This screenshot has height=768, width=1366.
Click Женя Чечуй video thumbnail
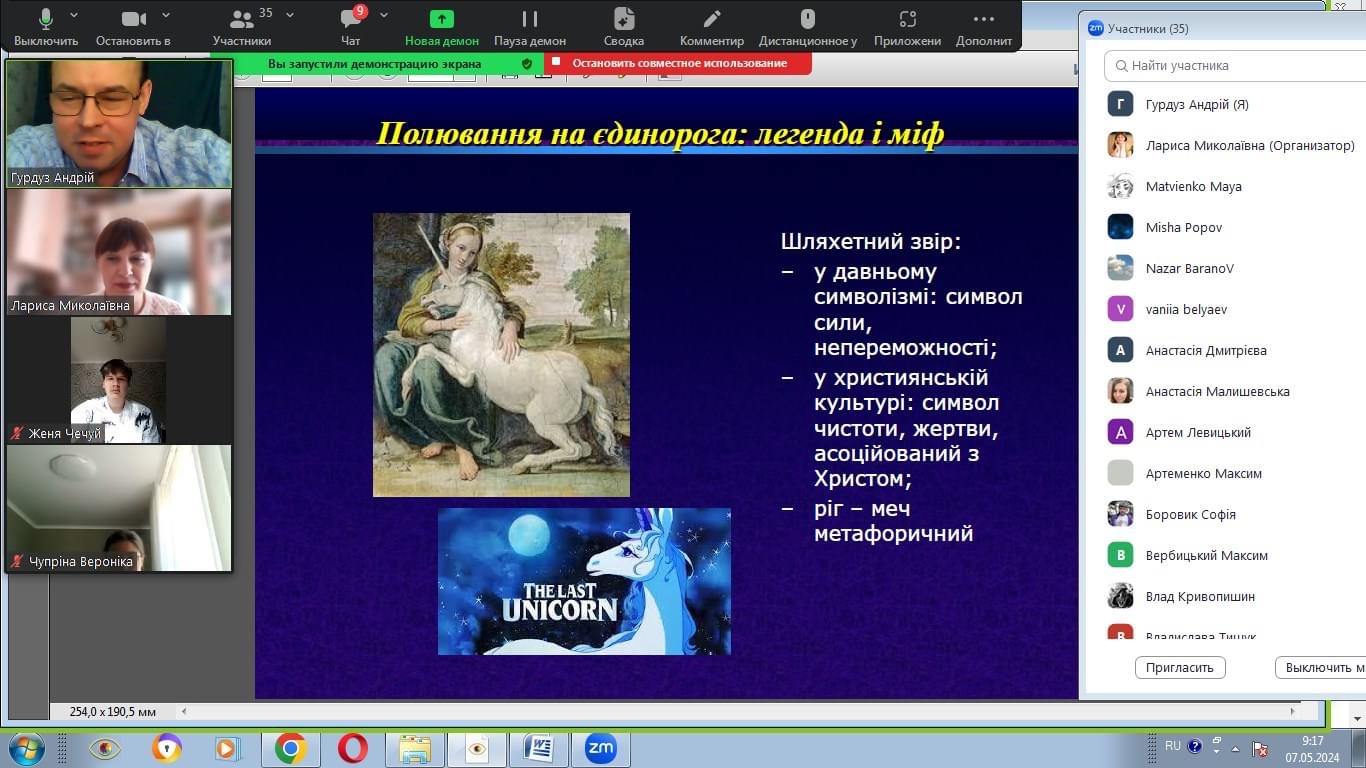point(119,380)
